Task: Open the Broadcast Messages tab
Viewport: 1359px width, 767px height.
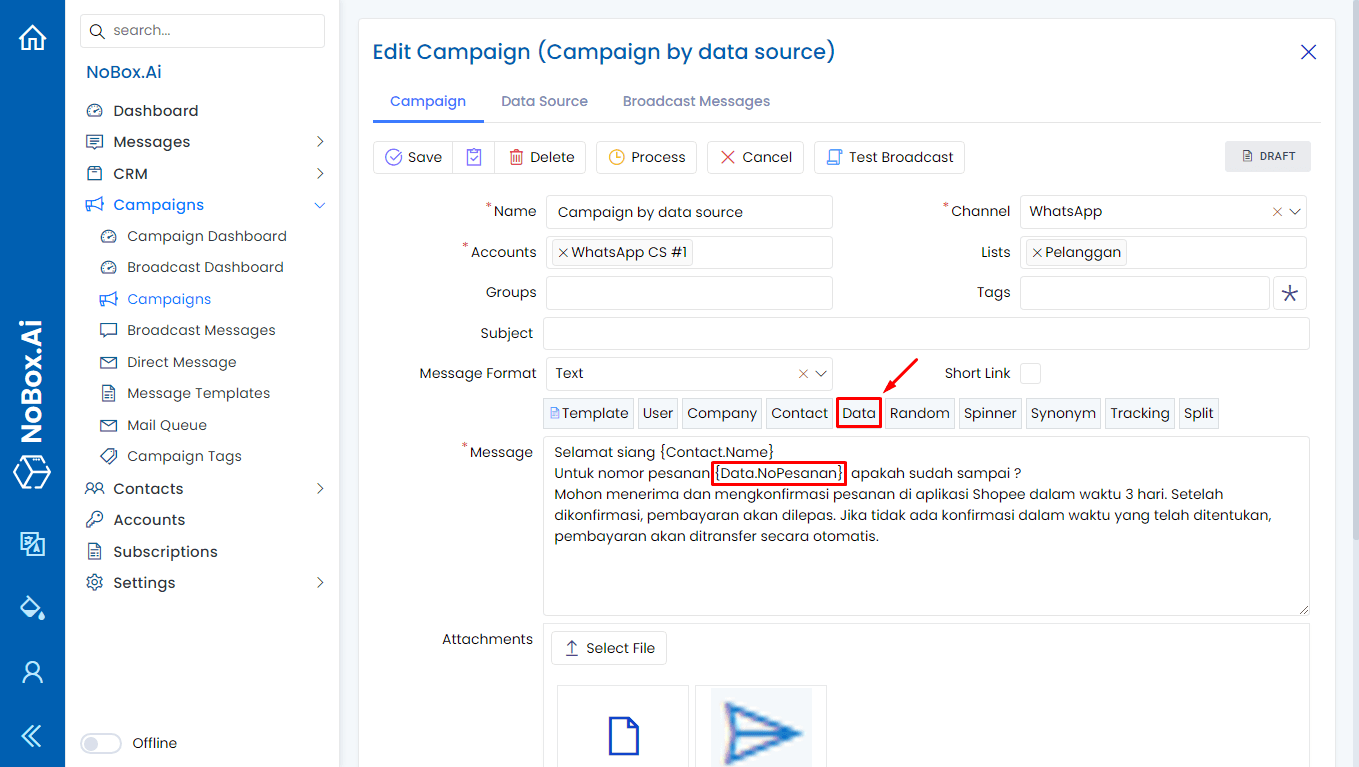Action: 696,101
